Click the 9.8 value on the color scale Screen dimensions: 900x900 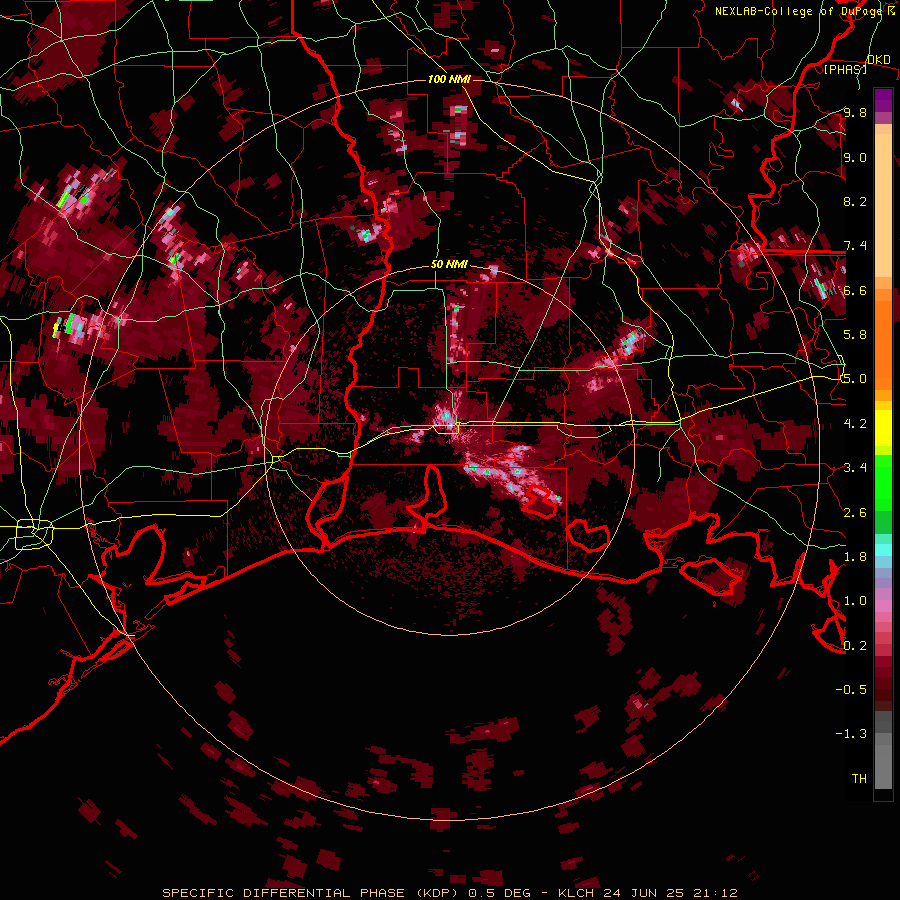(x=855, y=112)
